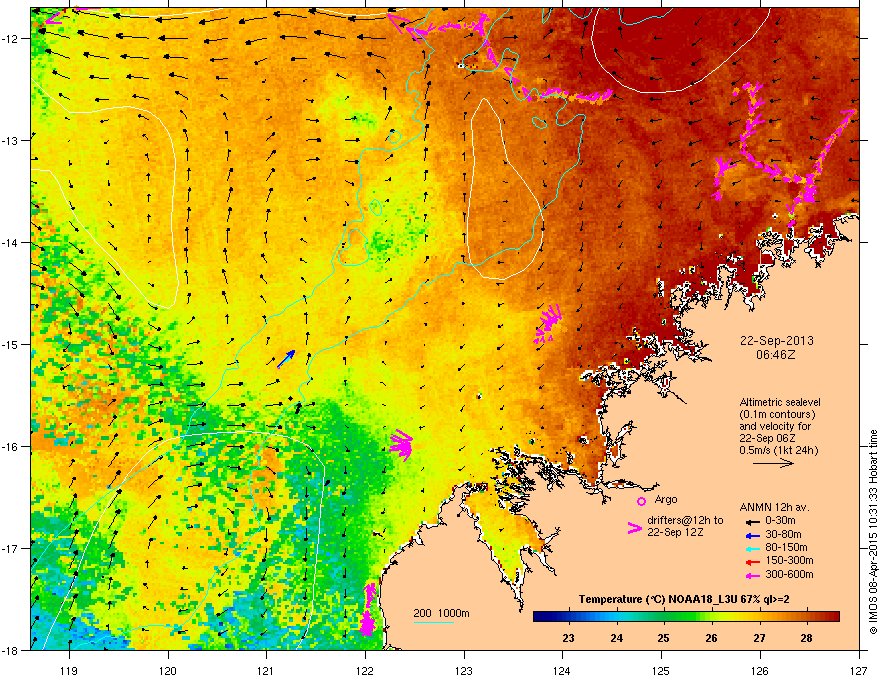Click the blue current arrow near 121E 15S
Image resolution: width=880 pixels, height=680 pixels.
click(x=286, y=359)
